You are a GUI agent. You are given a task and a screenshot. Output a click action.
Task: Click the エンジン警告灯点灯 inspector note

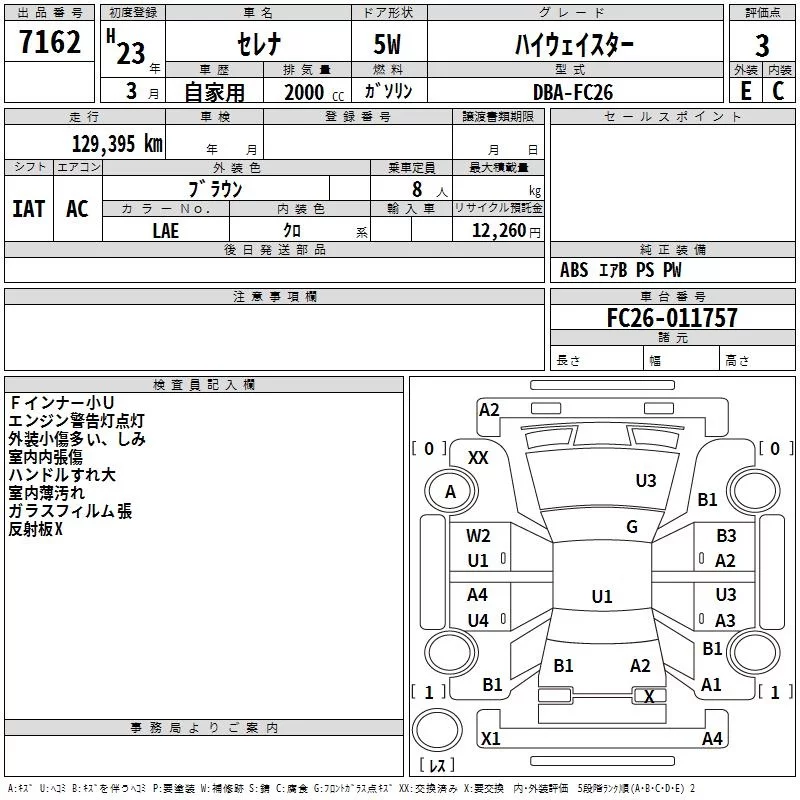coord(77,420)
